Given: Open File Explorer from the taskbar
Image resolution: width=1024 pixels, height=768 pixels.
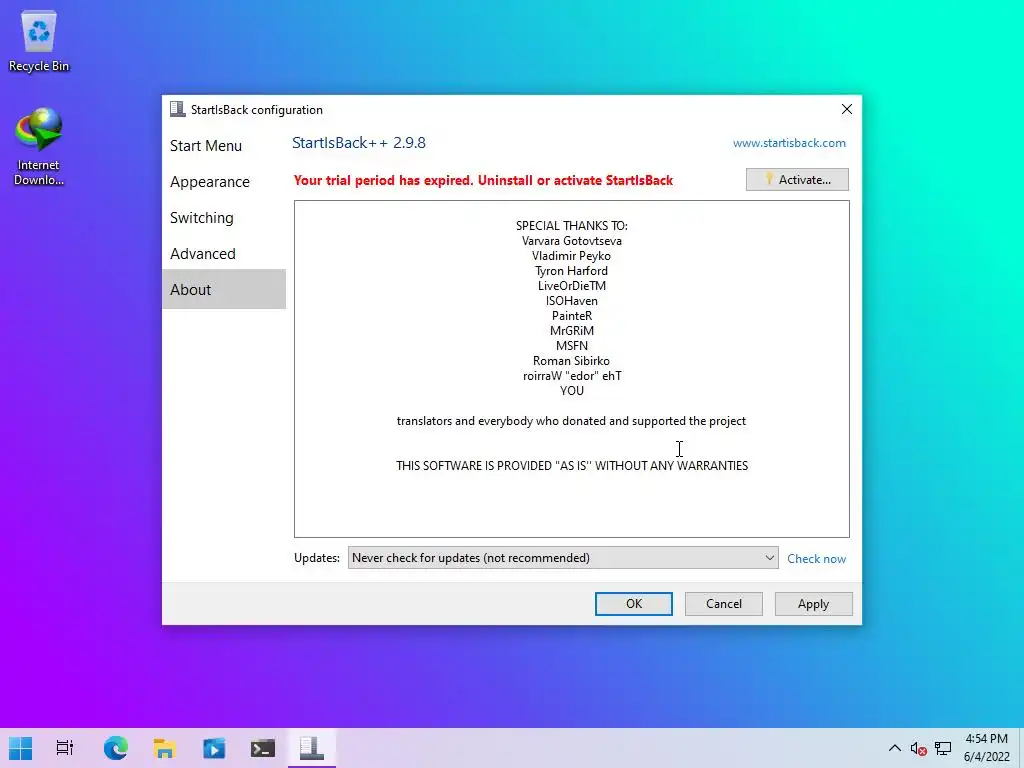Looking at the screenshot, I should (165, 748).
